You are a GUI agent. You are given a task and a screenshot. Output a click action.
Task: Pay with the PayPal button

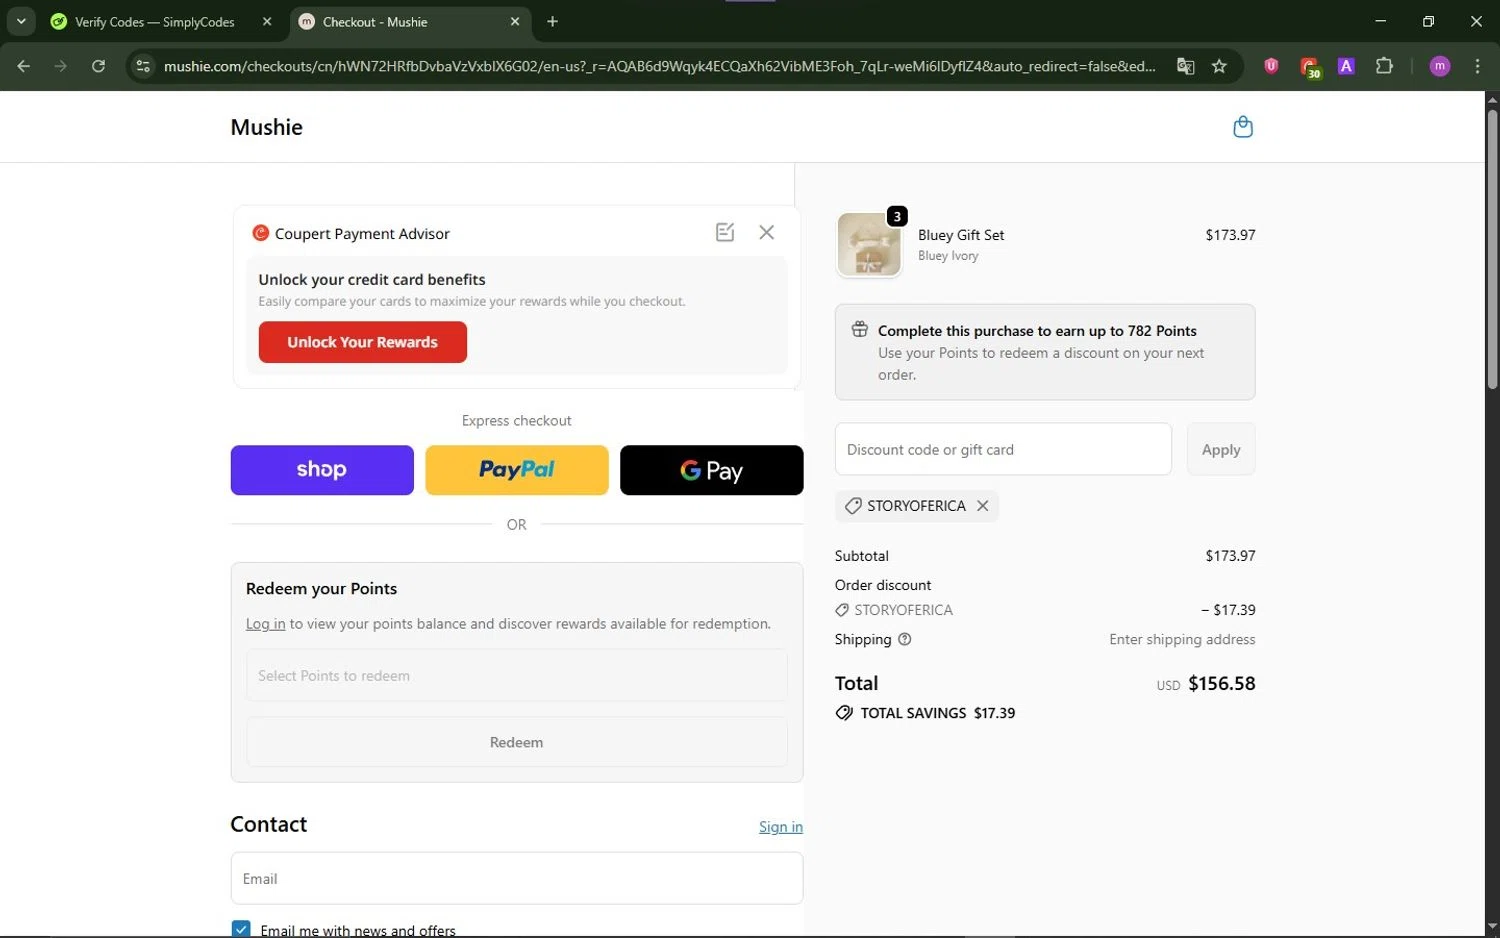[x=517, y=470]
